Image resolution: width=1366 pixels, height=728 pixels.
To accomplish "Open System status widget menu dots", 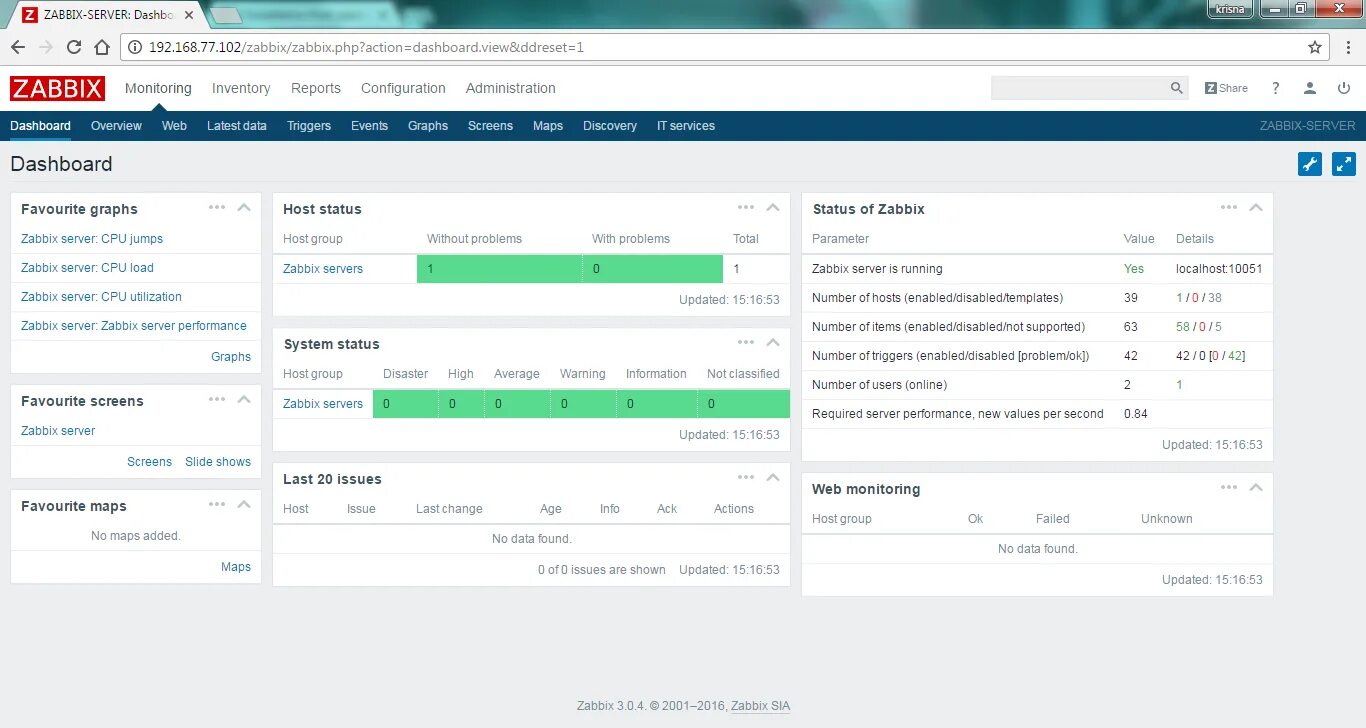I will click(x=746, y=342).
